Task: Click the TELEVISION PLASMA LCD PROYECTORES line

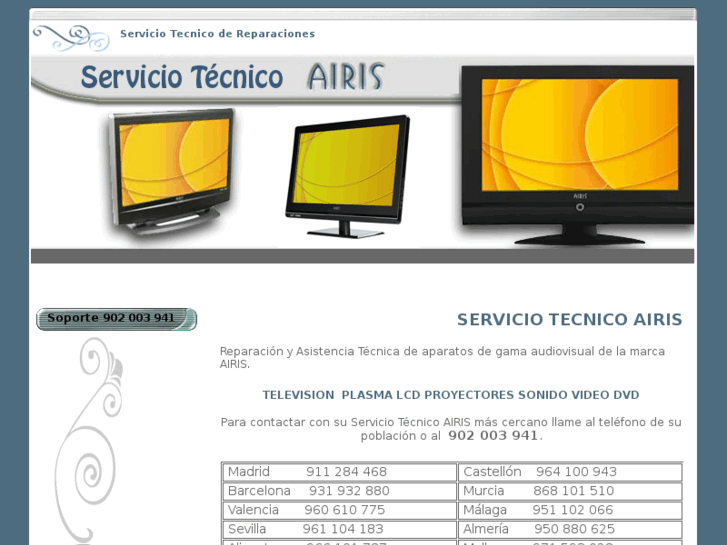Action: [451, 395]
